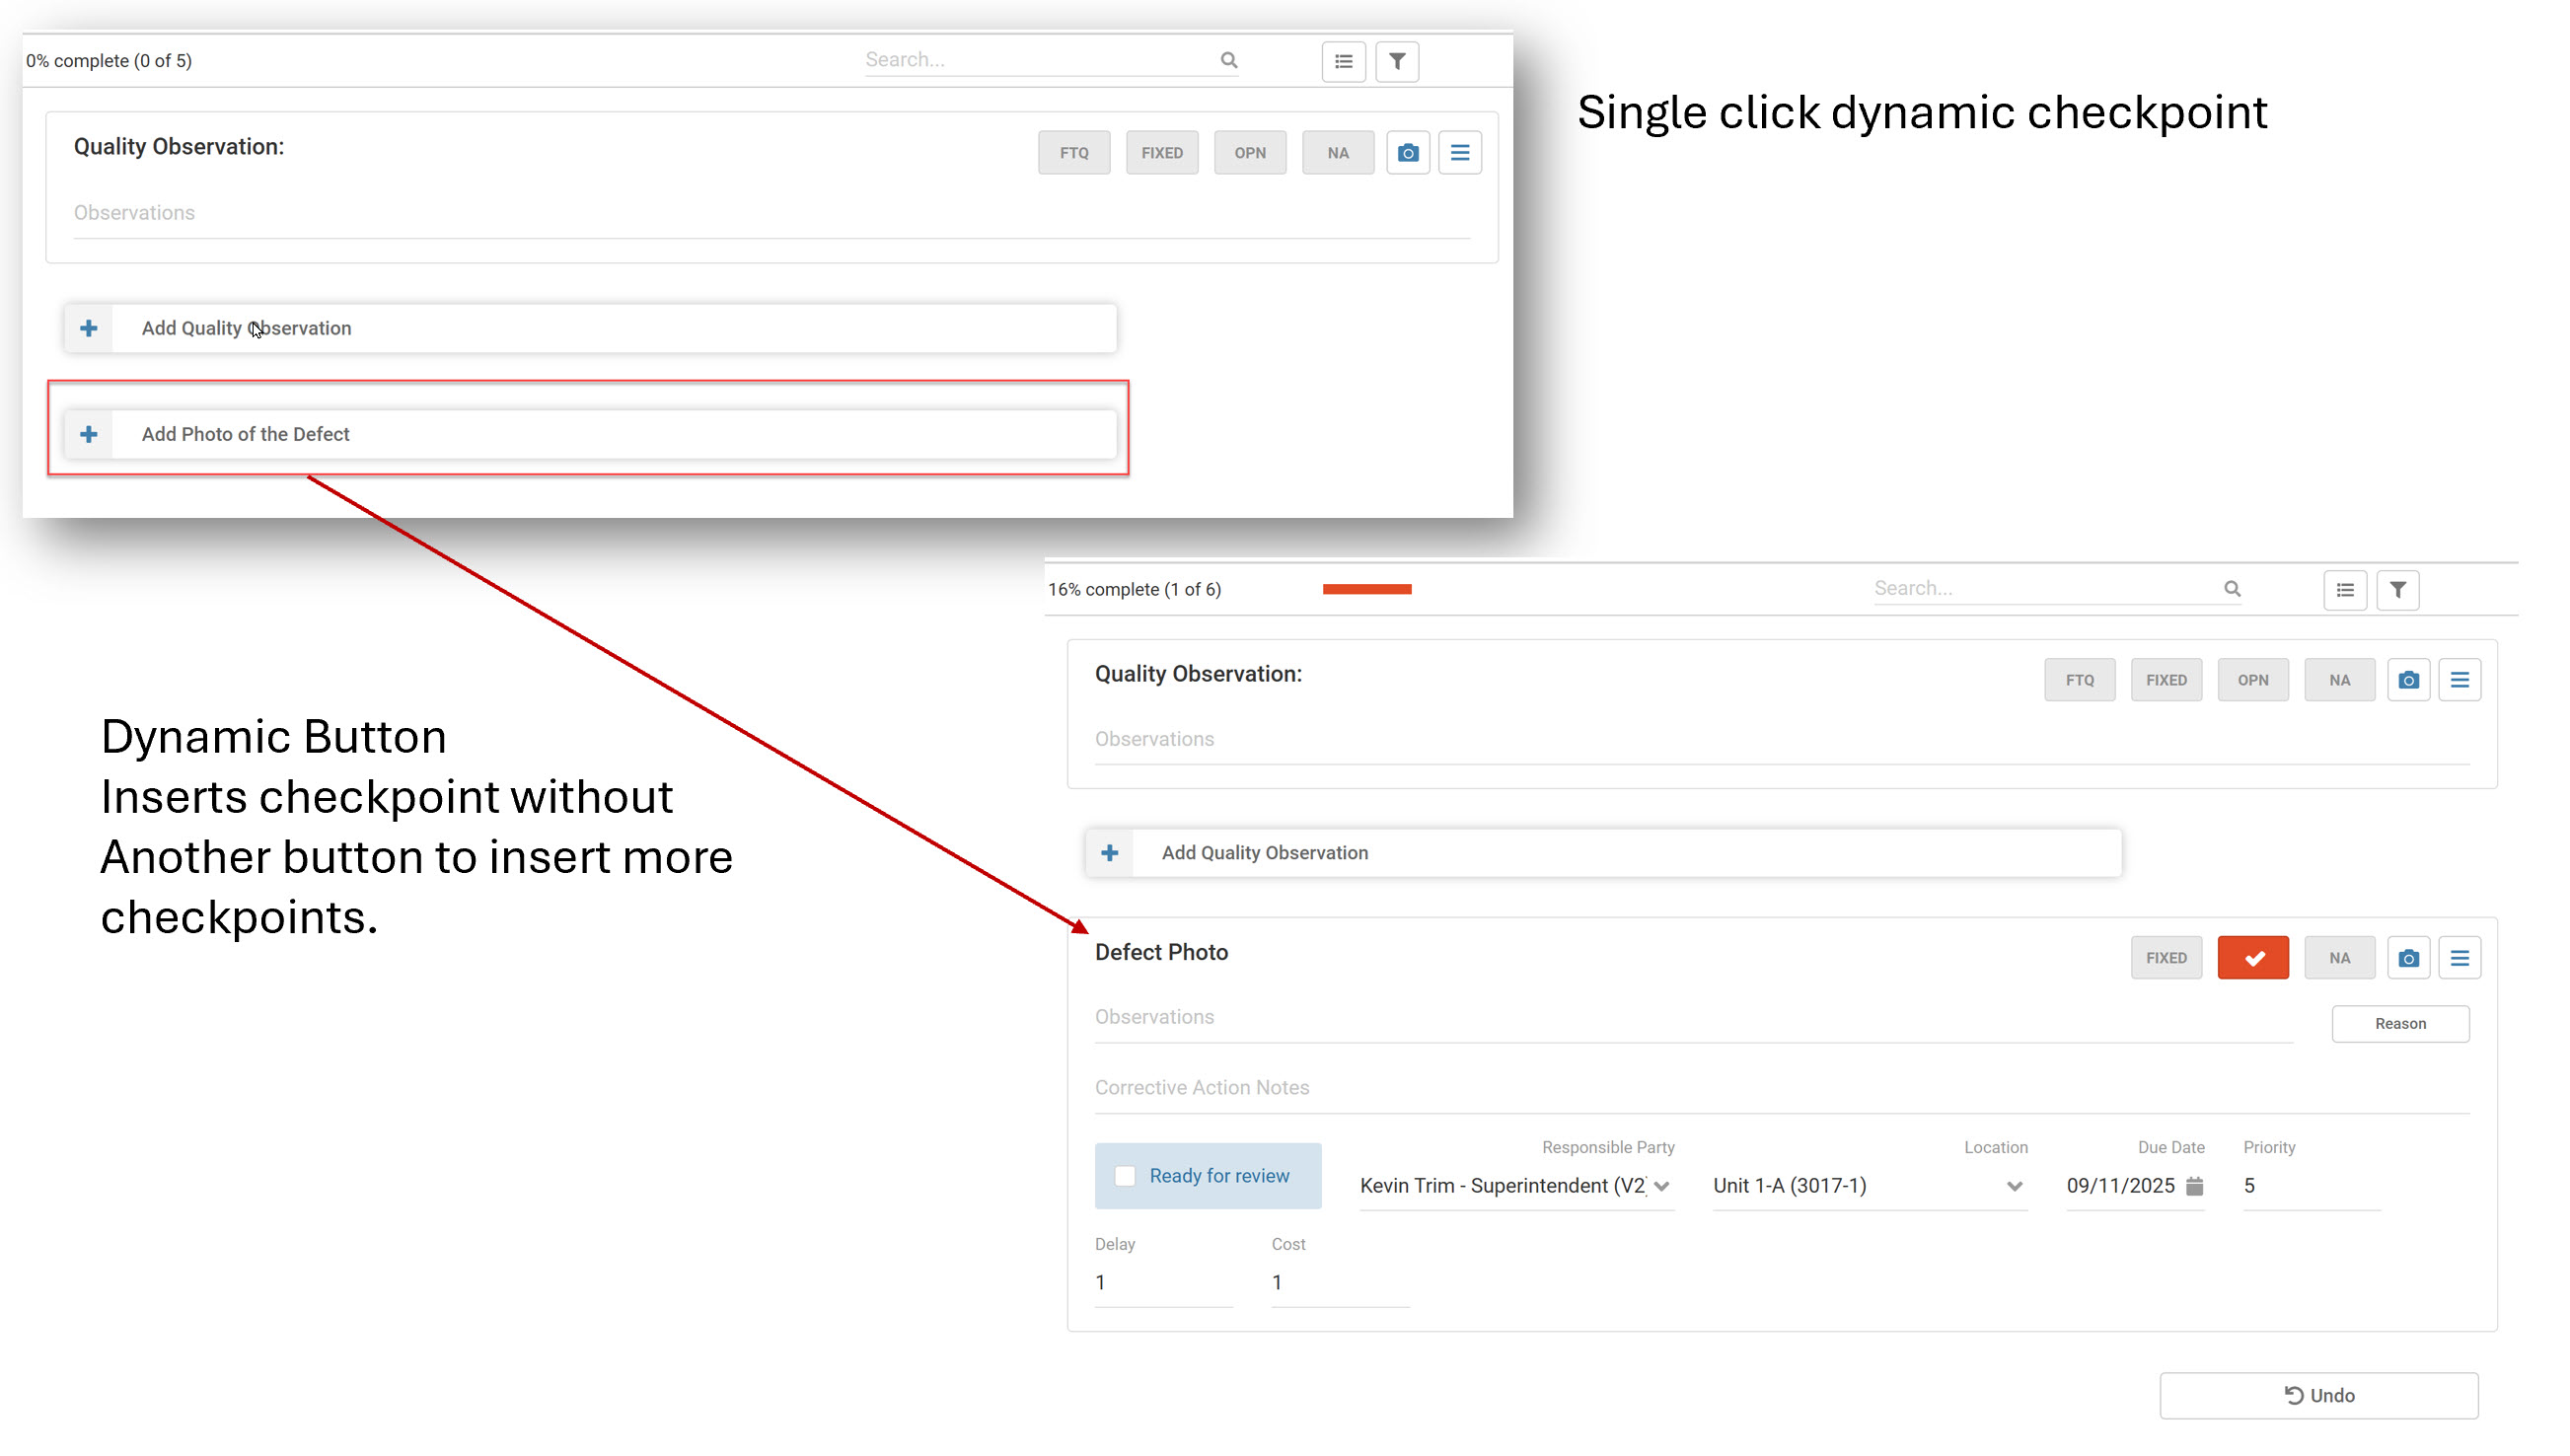Click '0% complete (0 of 5)' text
The width and height of the screenshot is (2570, 1456).
pyautogui.click(x=109, y=61)
